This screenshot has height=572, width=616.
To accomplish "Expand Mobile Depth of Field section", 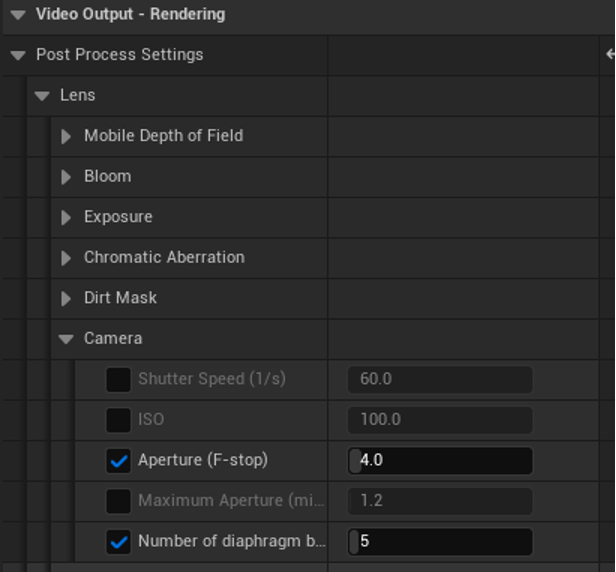I will 66,136.
